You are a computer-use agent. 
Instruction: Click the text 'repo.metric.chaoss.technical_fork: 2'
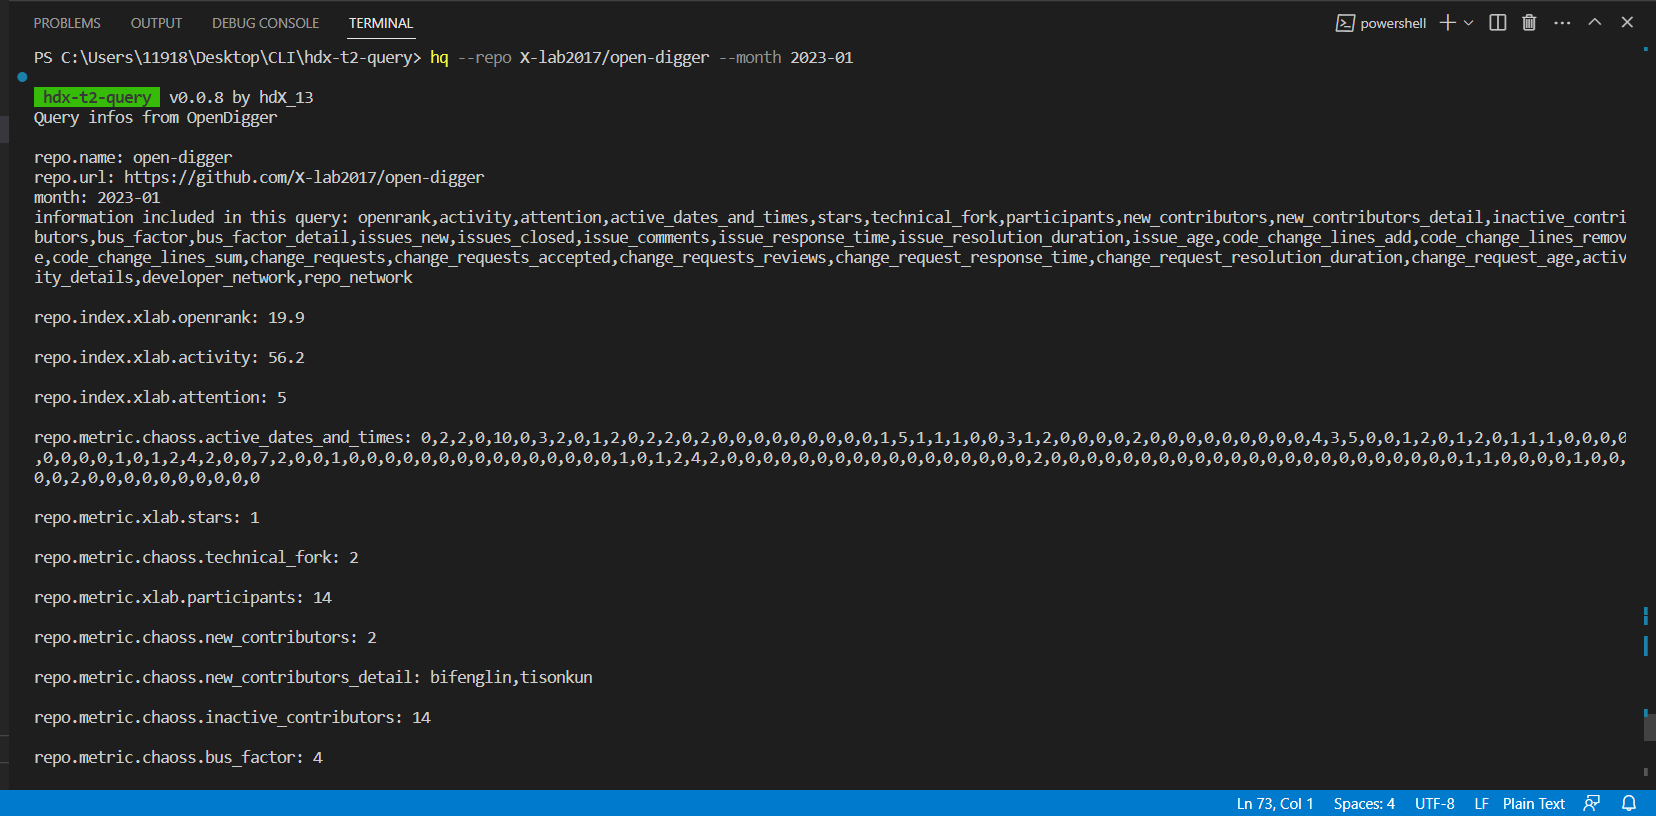coord(196,557)
